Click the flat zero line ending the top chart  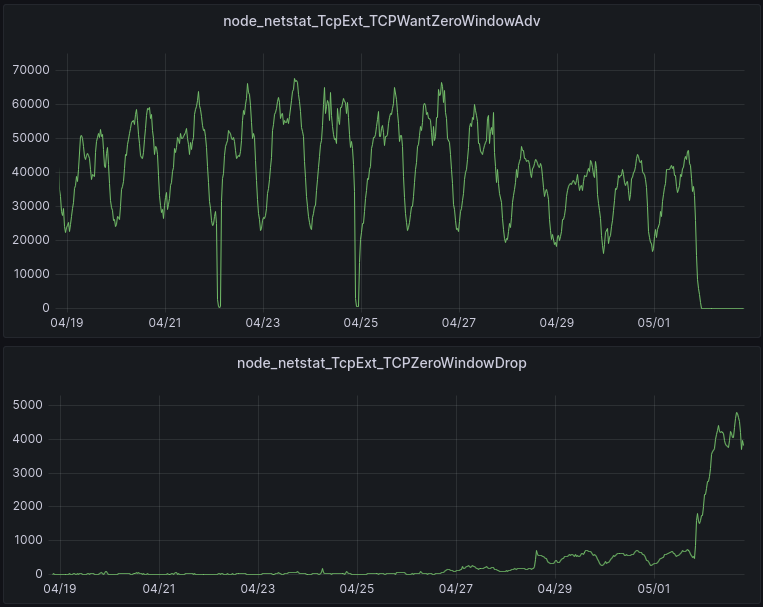[x=725, y=308]
